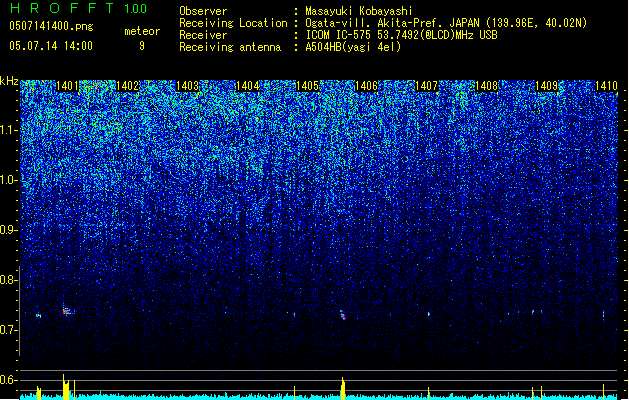Click the 'Receiving antenna' field label

tap(230, 47)
